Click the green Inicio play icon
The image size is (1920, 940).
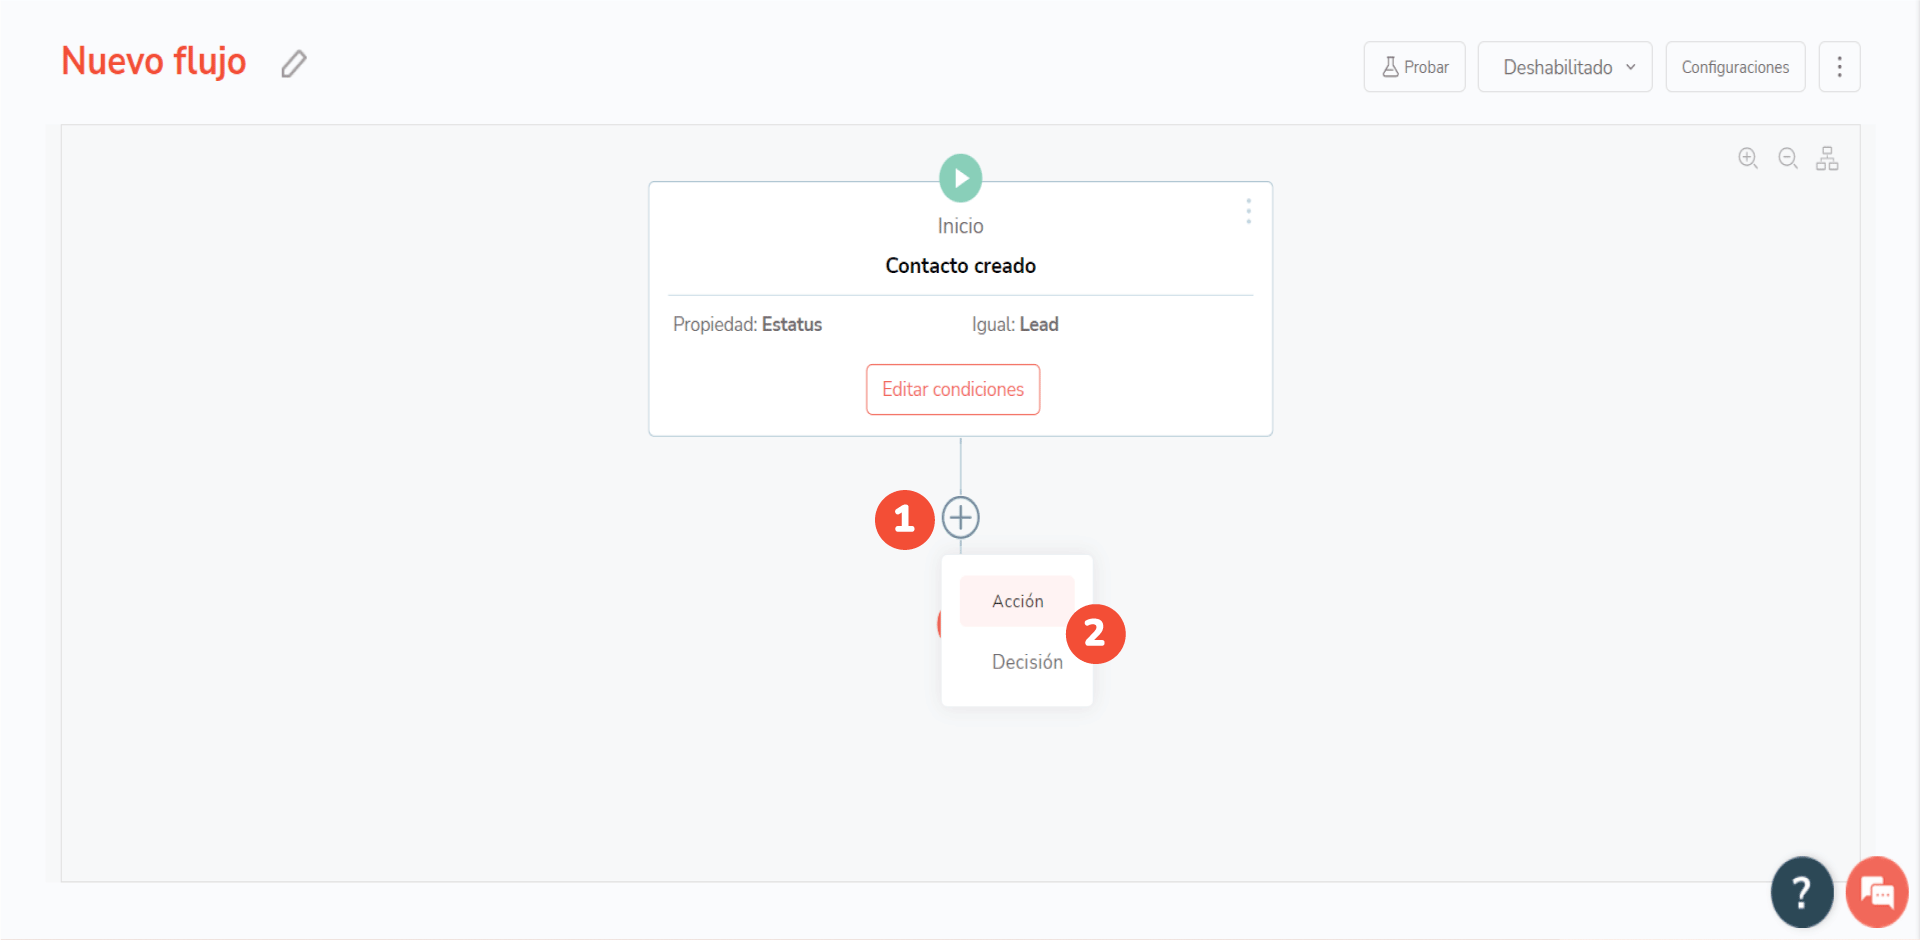pos(960,178)
